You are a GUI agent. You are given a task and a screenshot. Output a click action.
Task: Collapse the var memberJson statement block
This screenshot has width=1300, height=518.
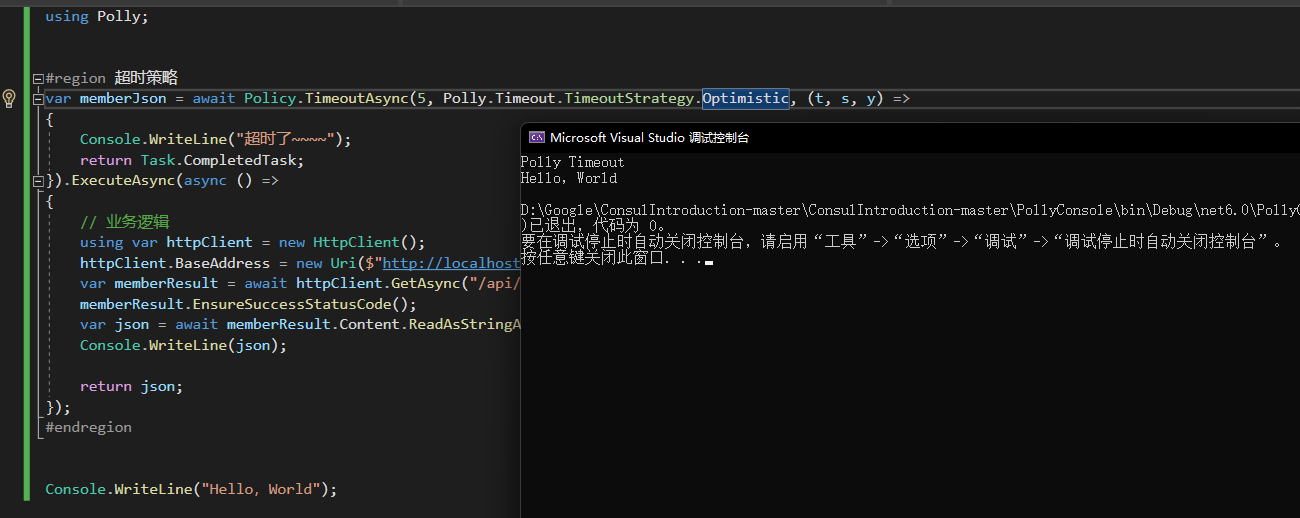(38, 99)
